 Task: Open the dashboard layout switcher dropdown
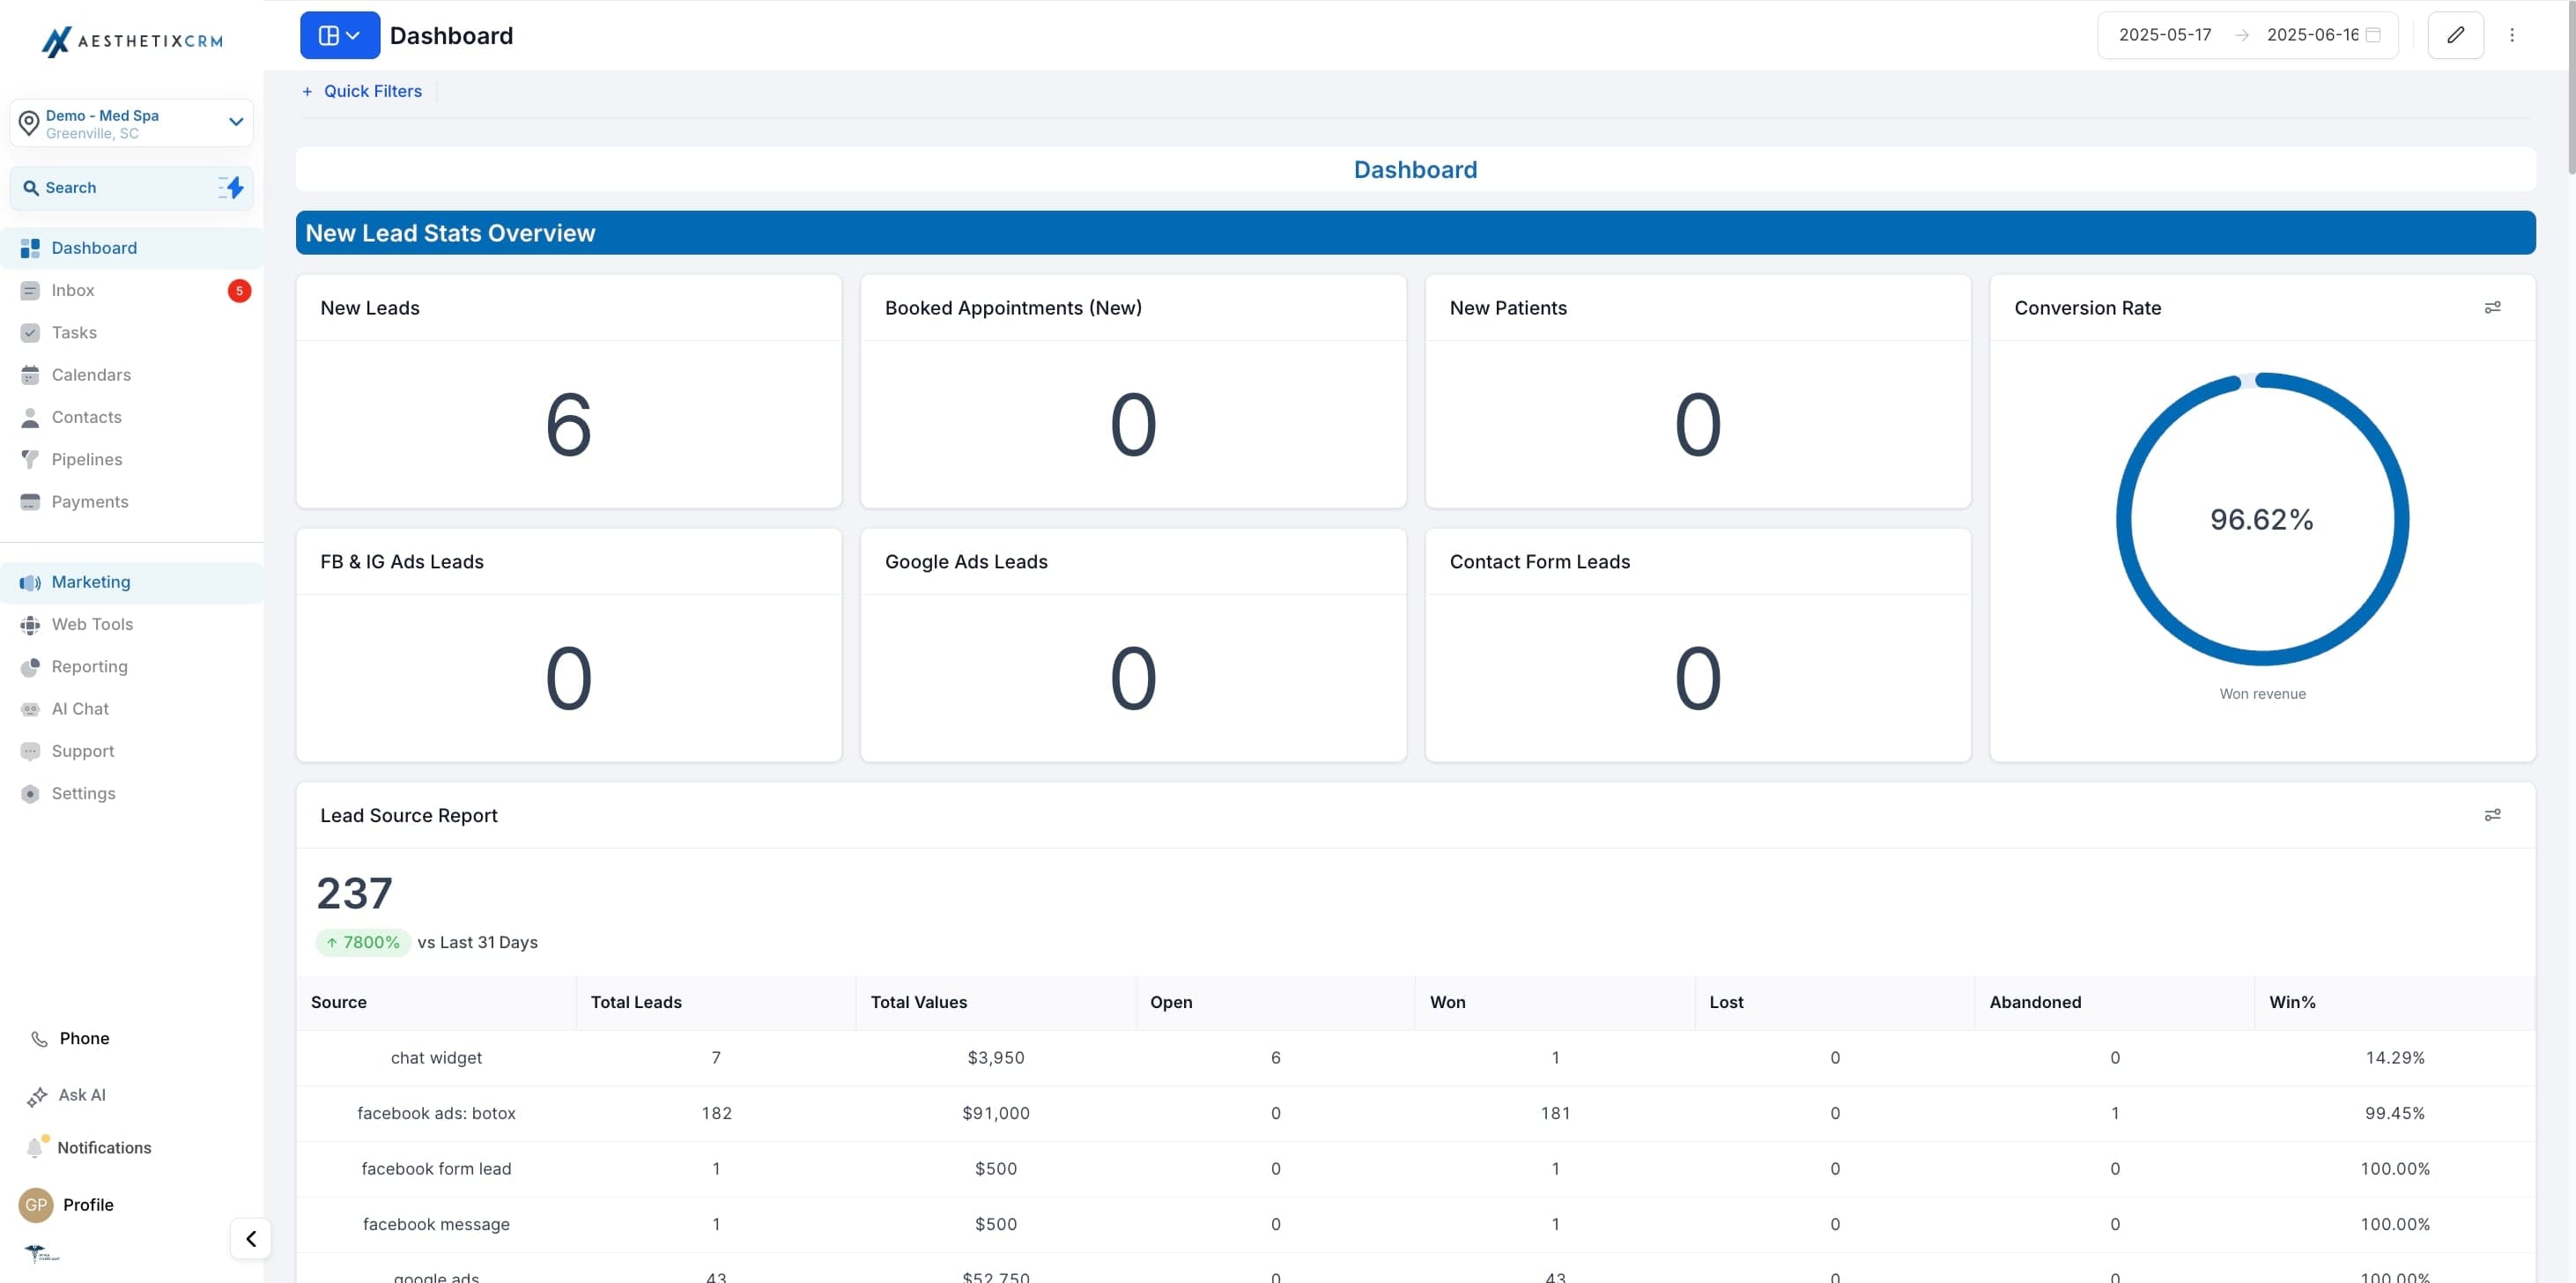(340, 35)
